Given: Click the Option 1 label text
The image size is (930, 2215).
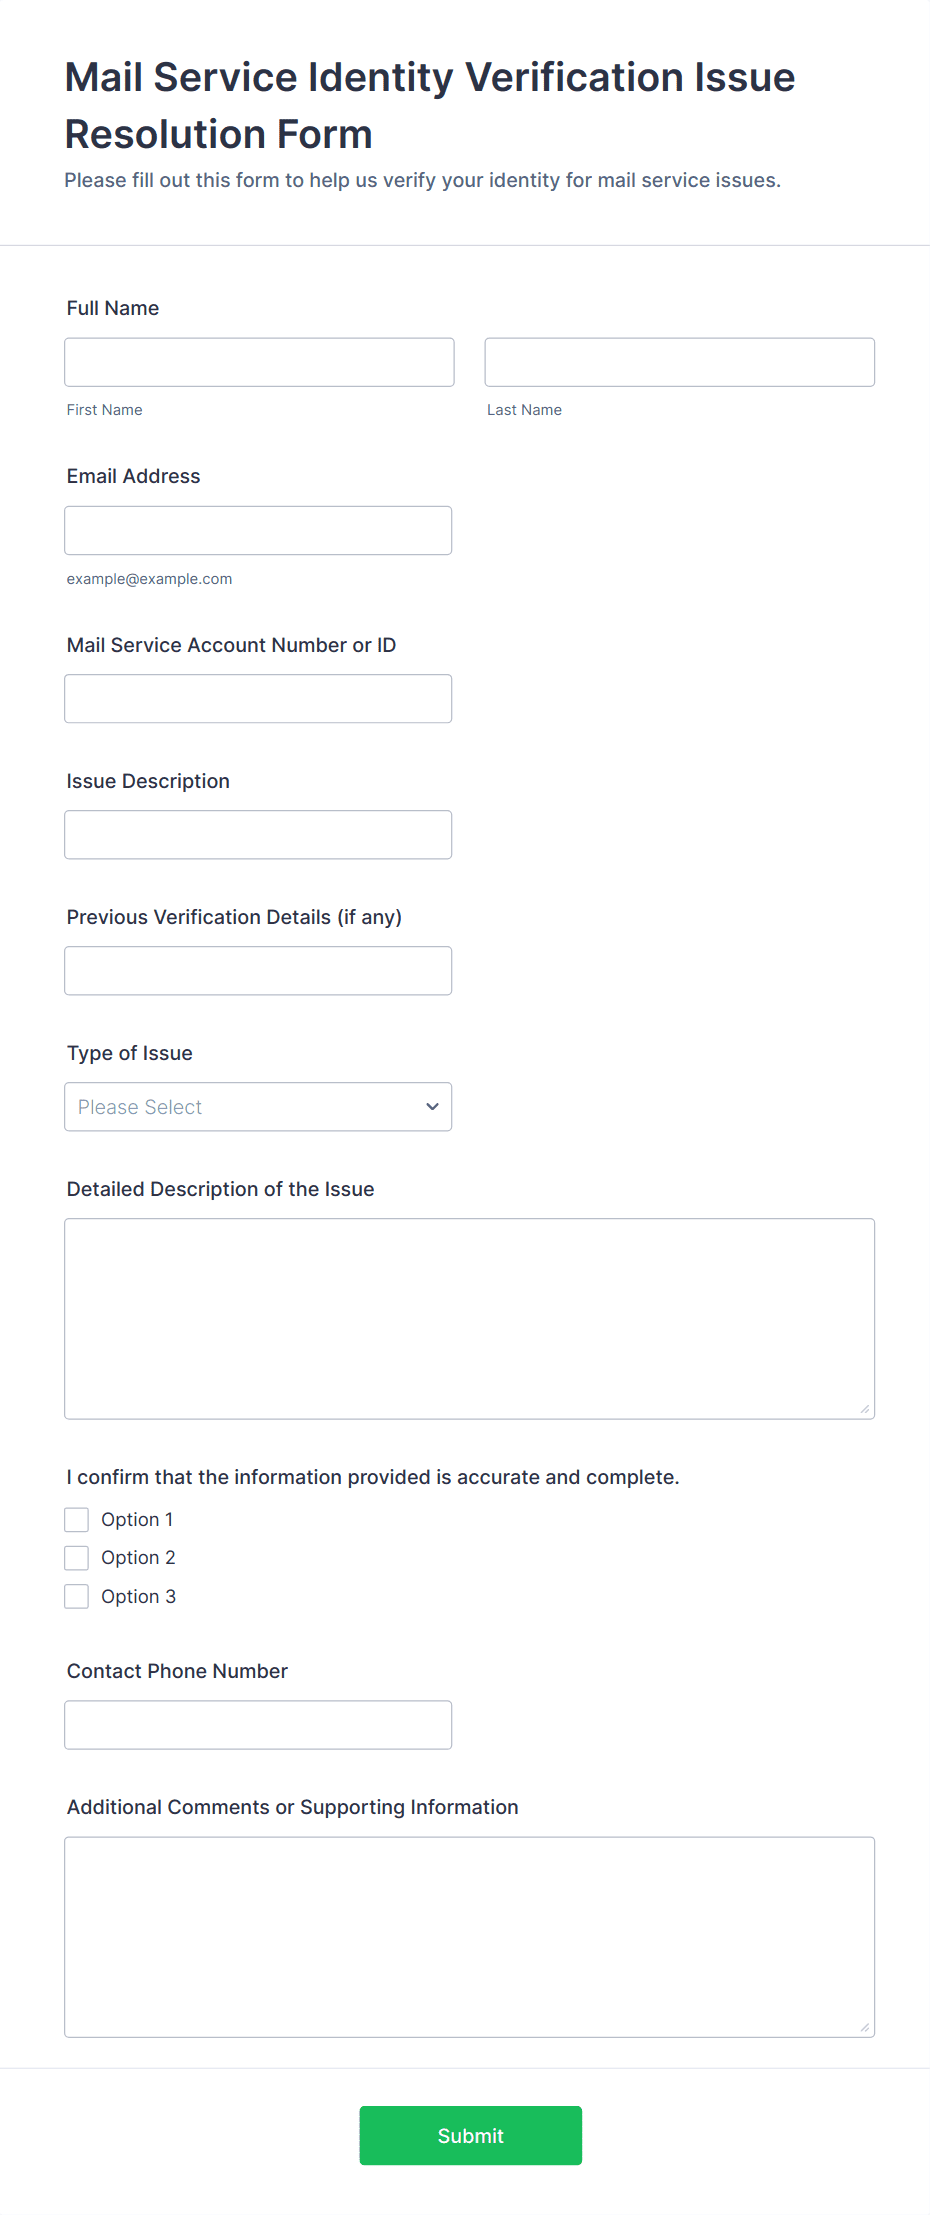Looking at the screenshot, I should (137, 1519).
